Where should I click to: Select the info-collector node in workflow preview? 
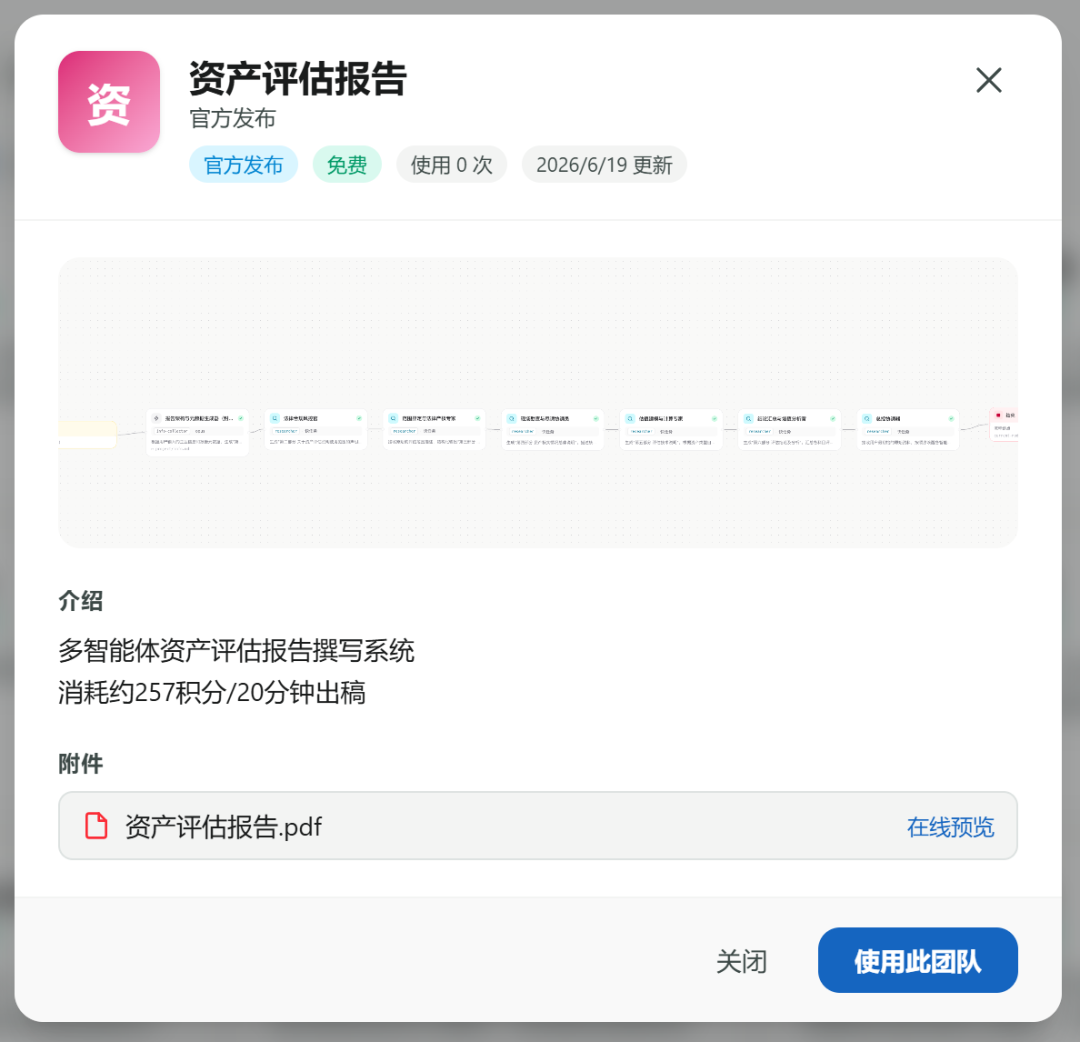point(197,432)
